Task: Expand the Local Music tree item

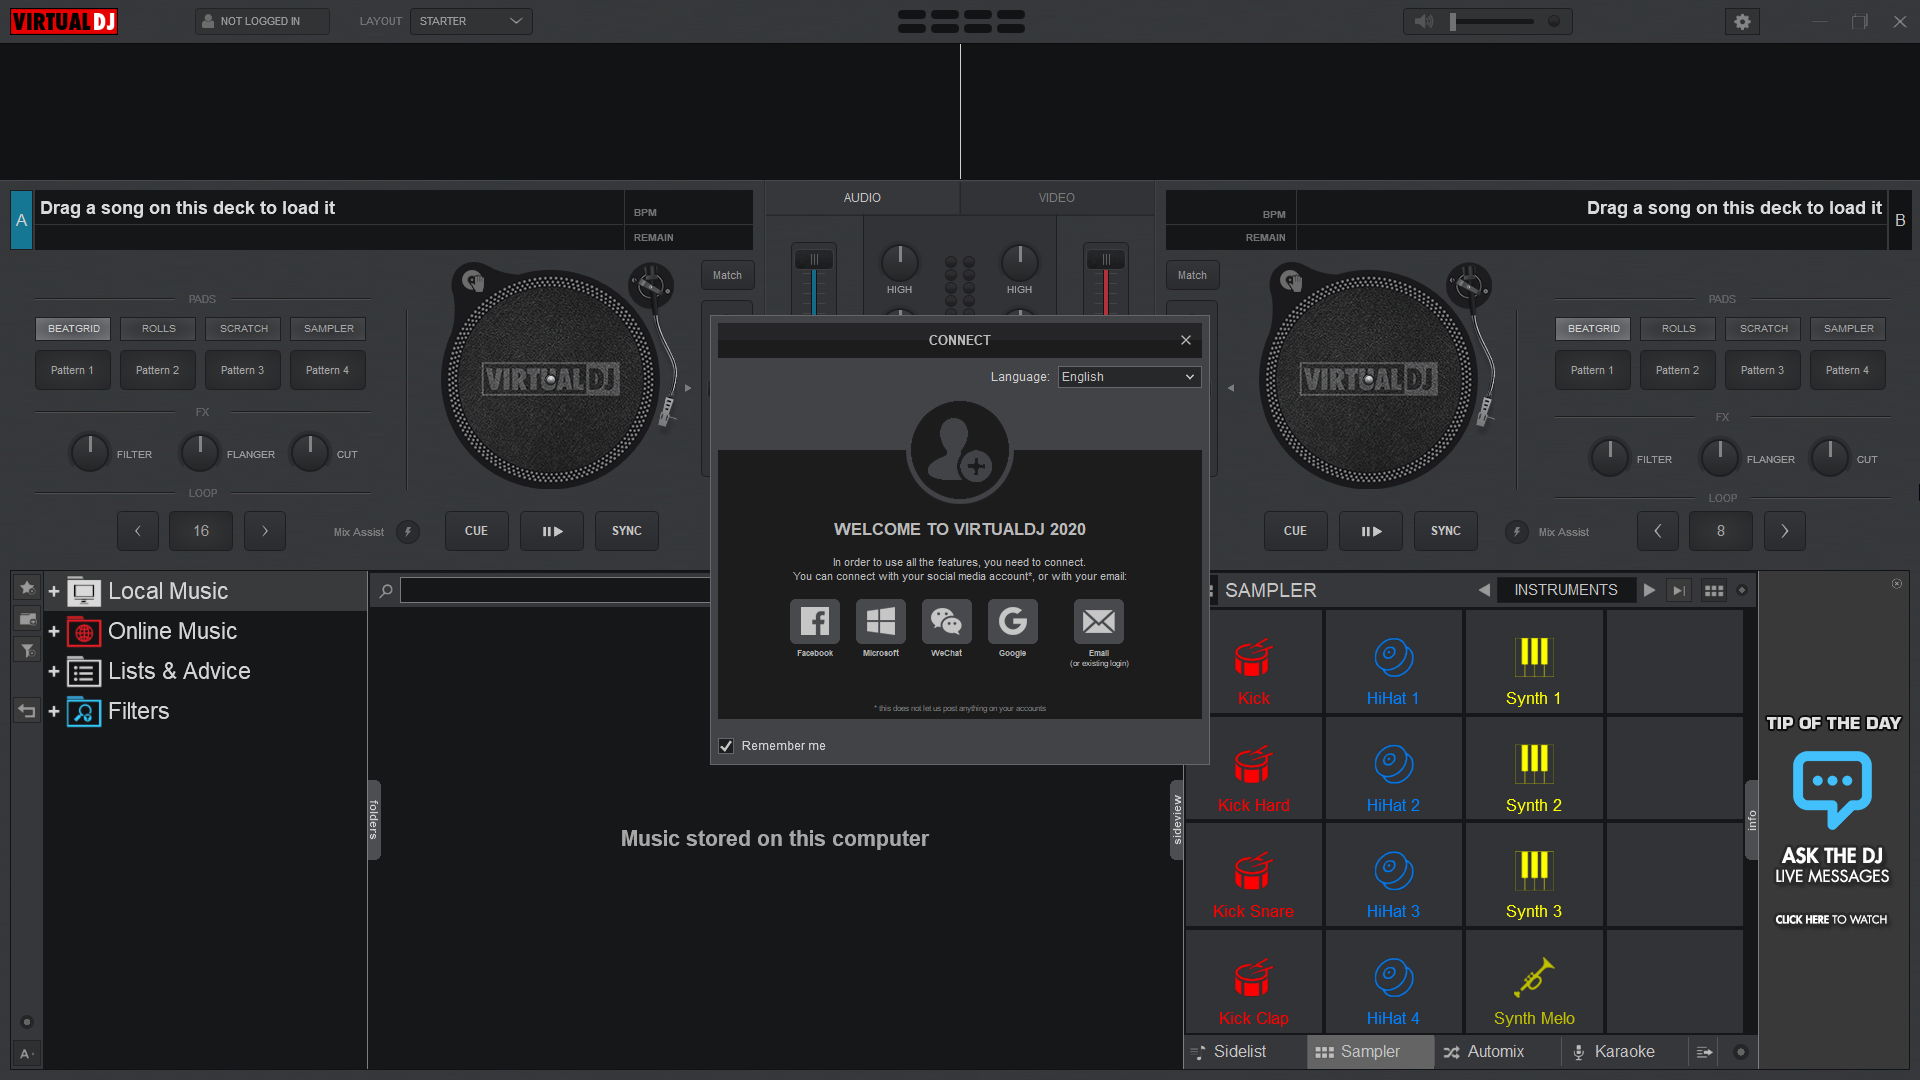Action: coord(54,591)
